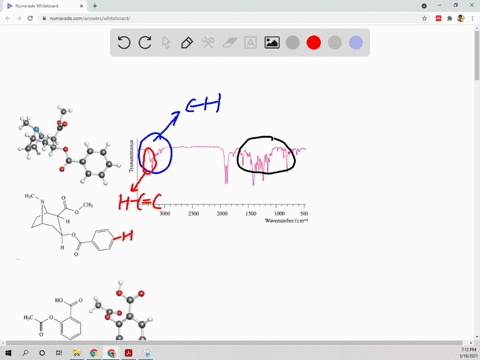Select the pointer cursor tool
Screen dimensions: 480x360
166,43
